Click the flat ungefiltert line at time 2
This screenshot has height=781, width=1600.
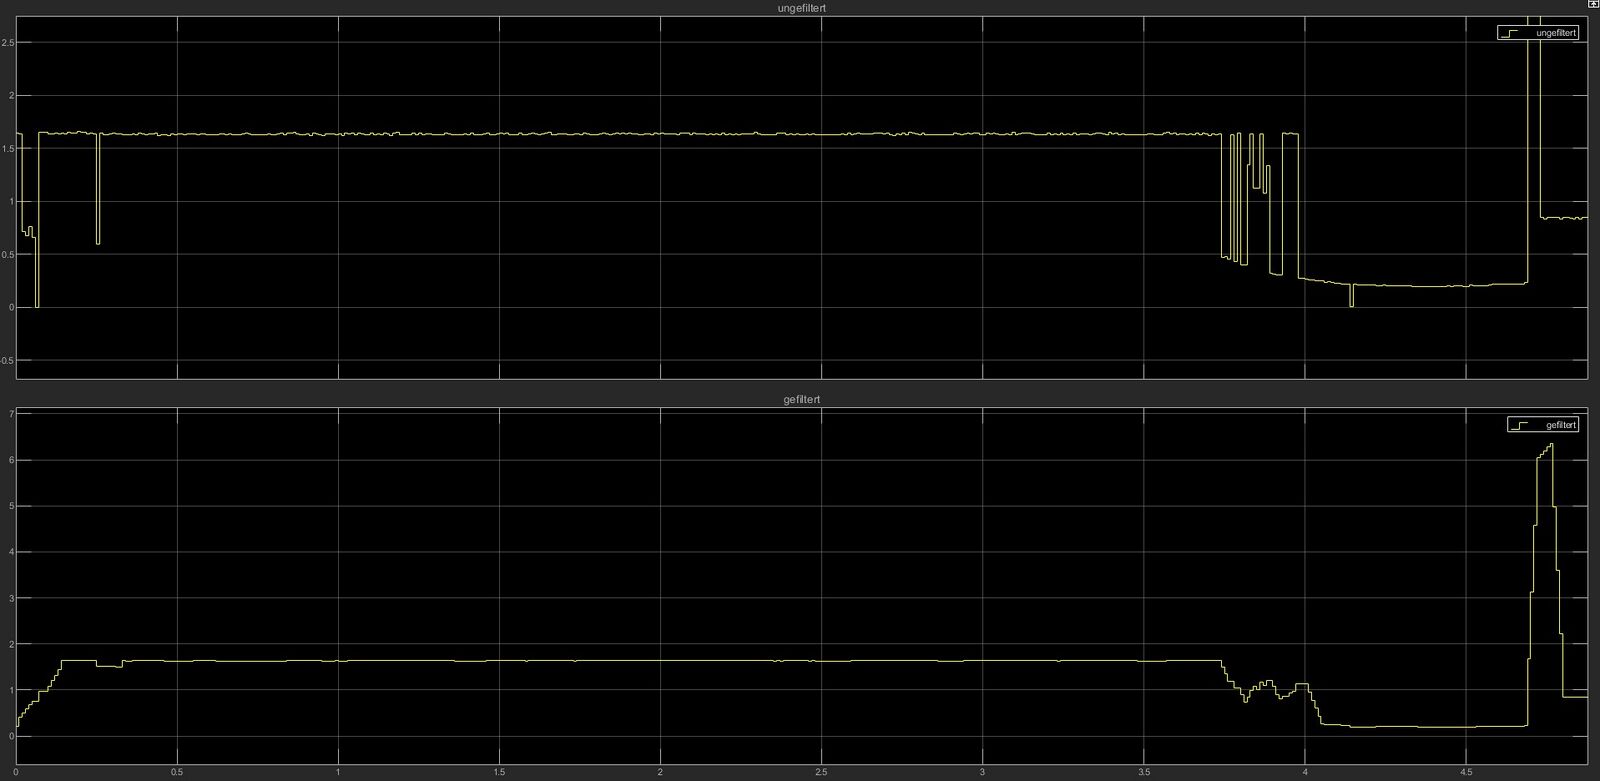(660, 134)
